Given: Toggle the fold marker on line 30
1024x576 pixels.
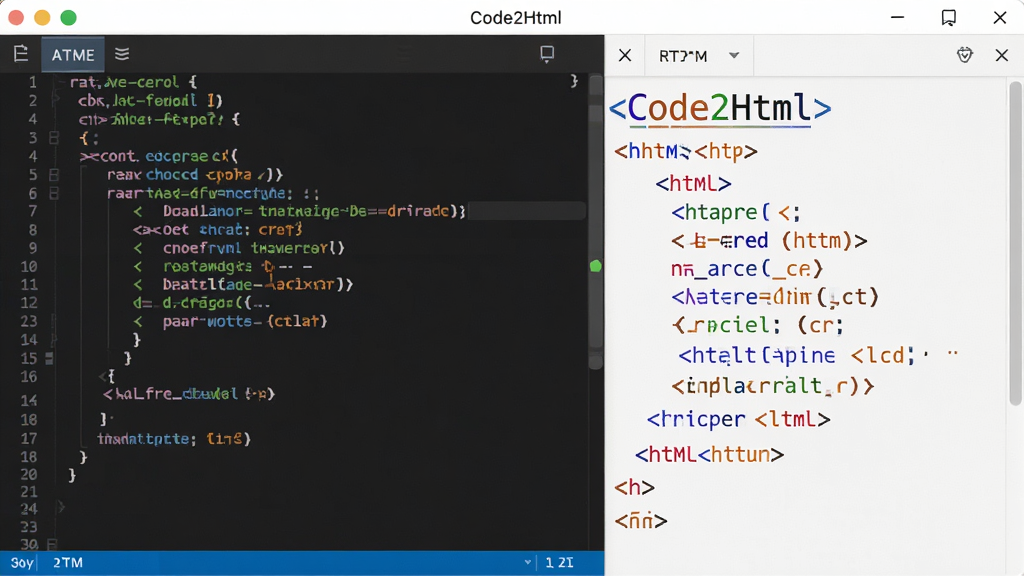Looking at the screenshot, I should (52, 544).
